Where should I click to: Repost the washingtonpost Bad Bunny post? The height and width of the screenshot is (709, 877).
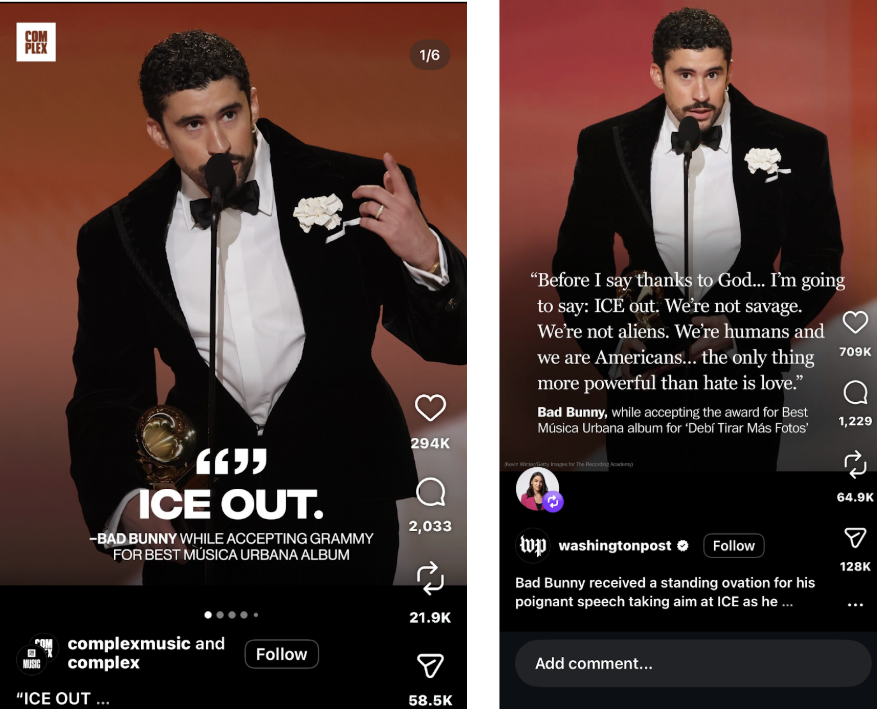click(855, 465)
